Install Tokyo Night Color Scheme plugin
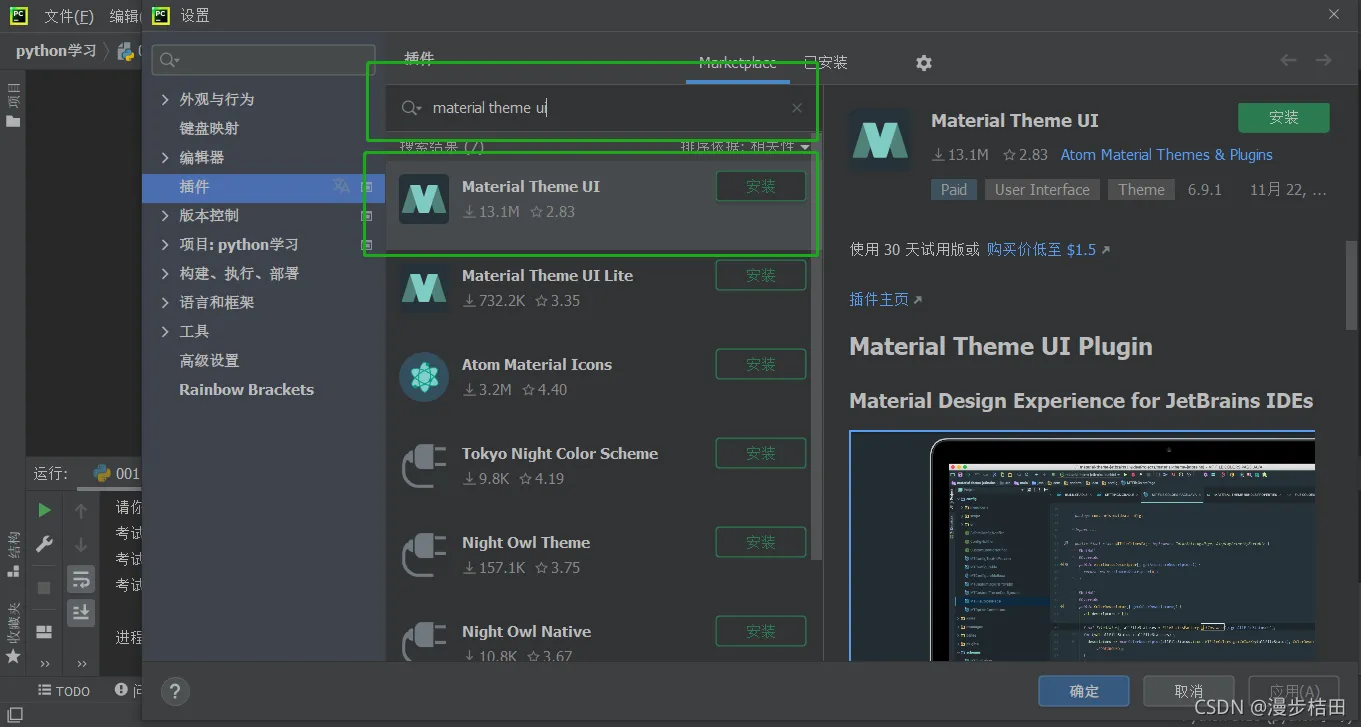1361x727 pixels. (x=761, y=453)
